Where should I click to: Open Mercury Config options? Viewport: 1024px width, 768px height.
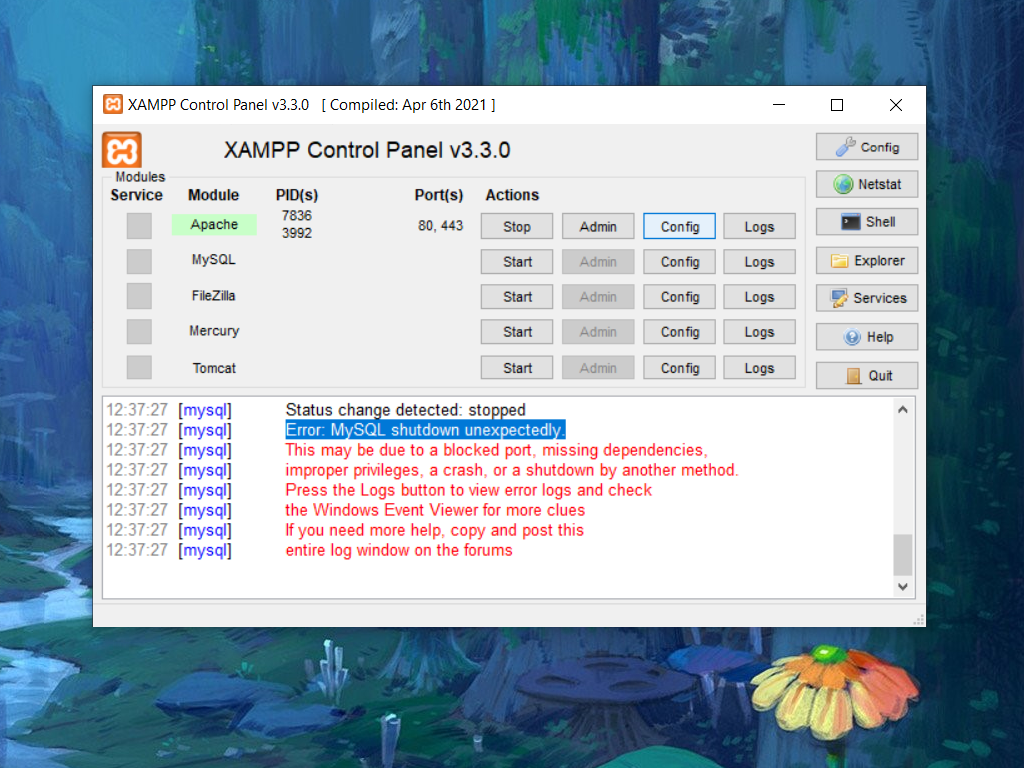click(x=679, y=332)
